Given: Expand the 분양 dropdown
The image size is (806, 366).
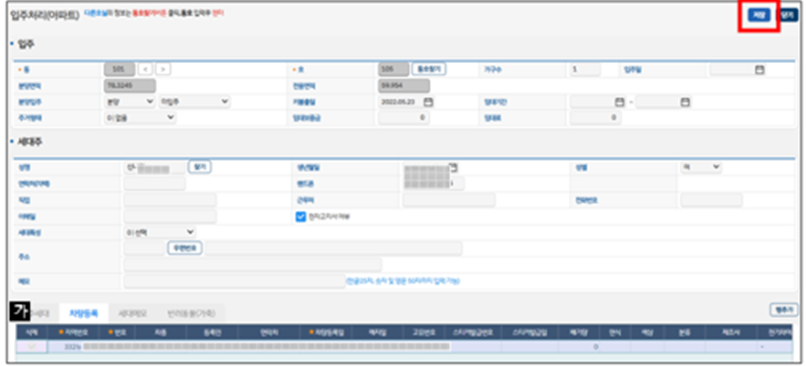Looking at the screenshot, I should [x=129, y=102].
